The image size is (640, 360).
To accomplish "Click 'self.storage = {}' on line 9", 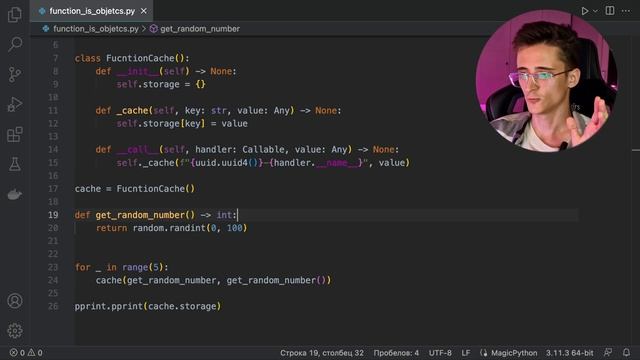I will [161, 84].
